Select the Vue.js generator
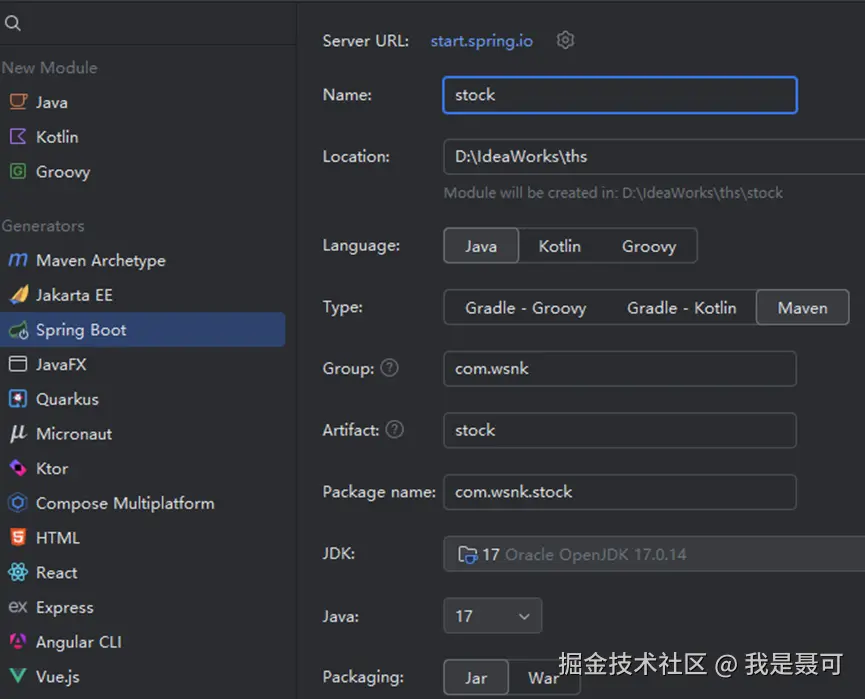This screenshot has width=865, height=699. coord(142,676)
